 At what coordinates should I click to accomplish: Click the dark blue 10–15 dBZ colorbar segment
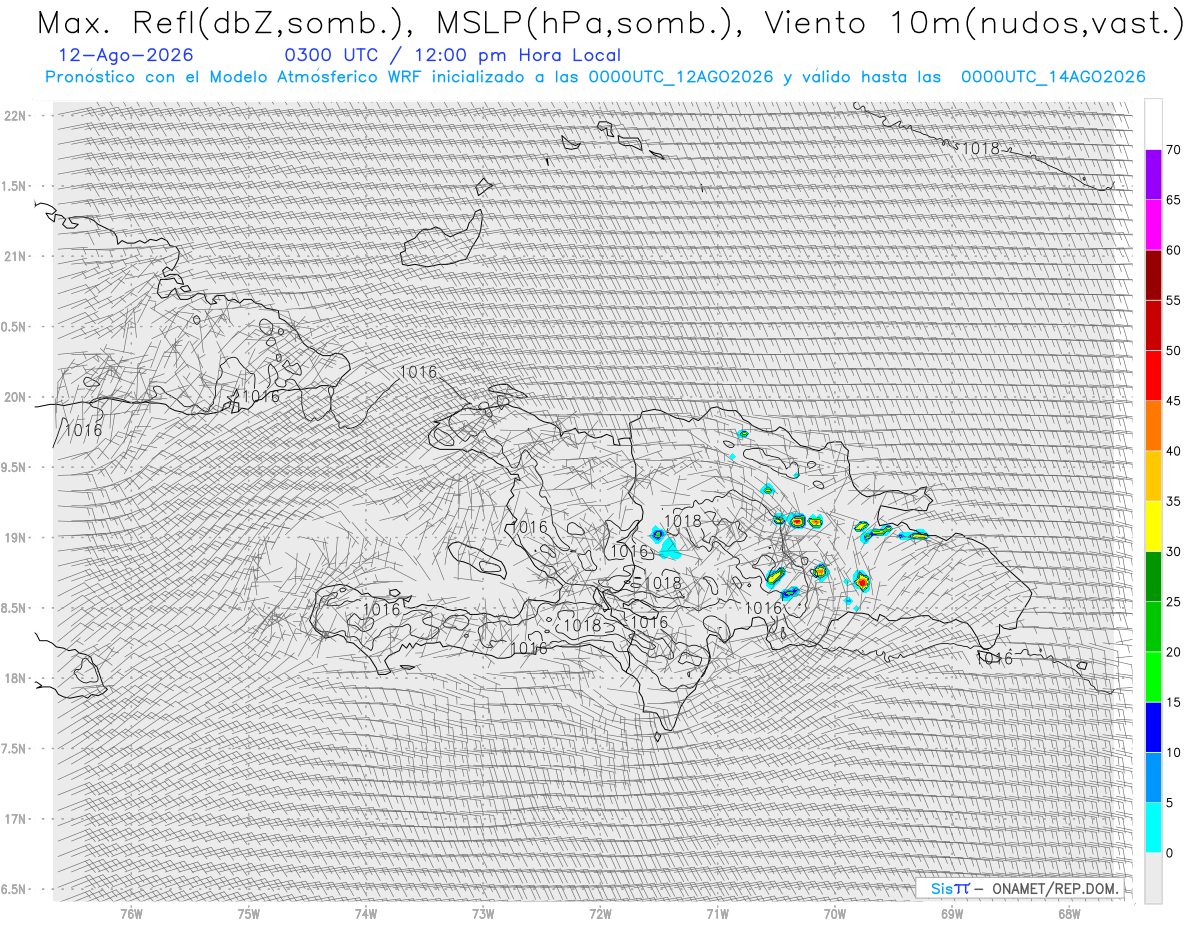pyautogui.click(x=1153, y=727)
